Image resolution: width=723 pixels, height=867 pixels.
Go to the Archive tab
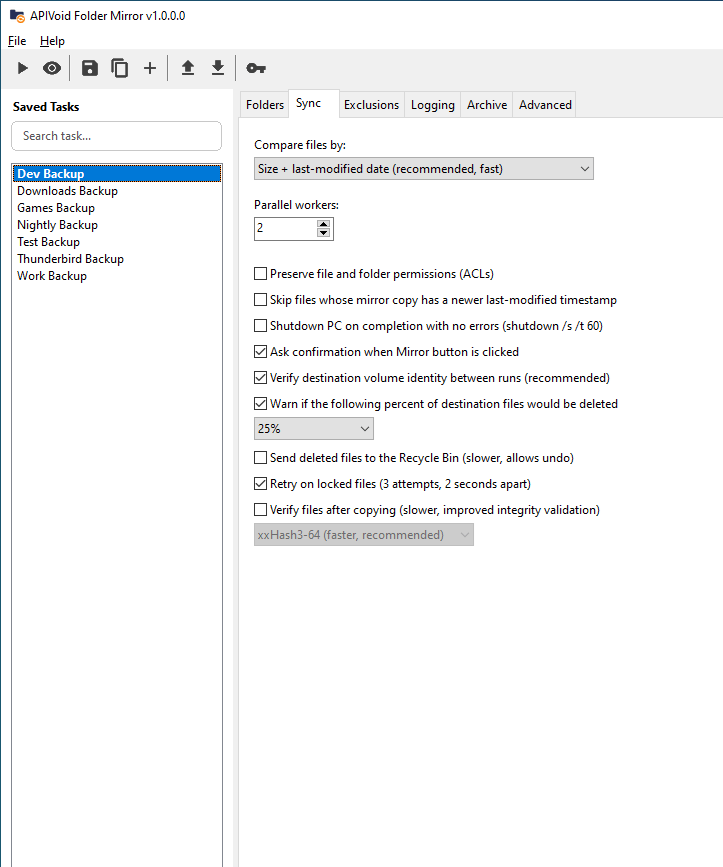coord(487,105)
